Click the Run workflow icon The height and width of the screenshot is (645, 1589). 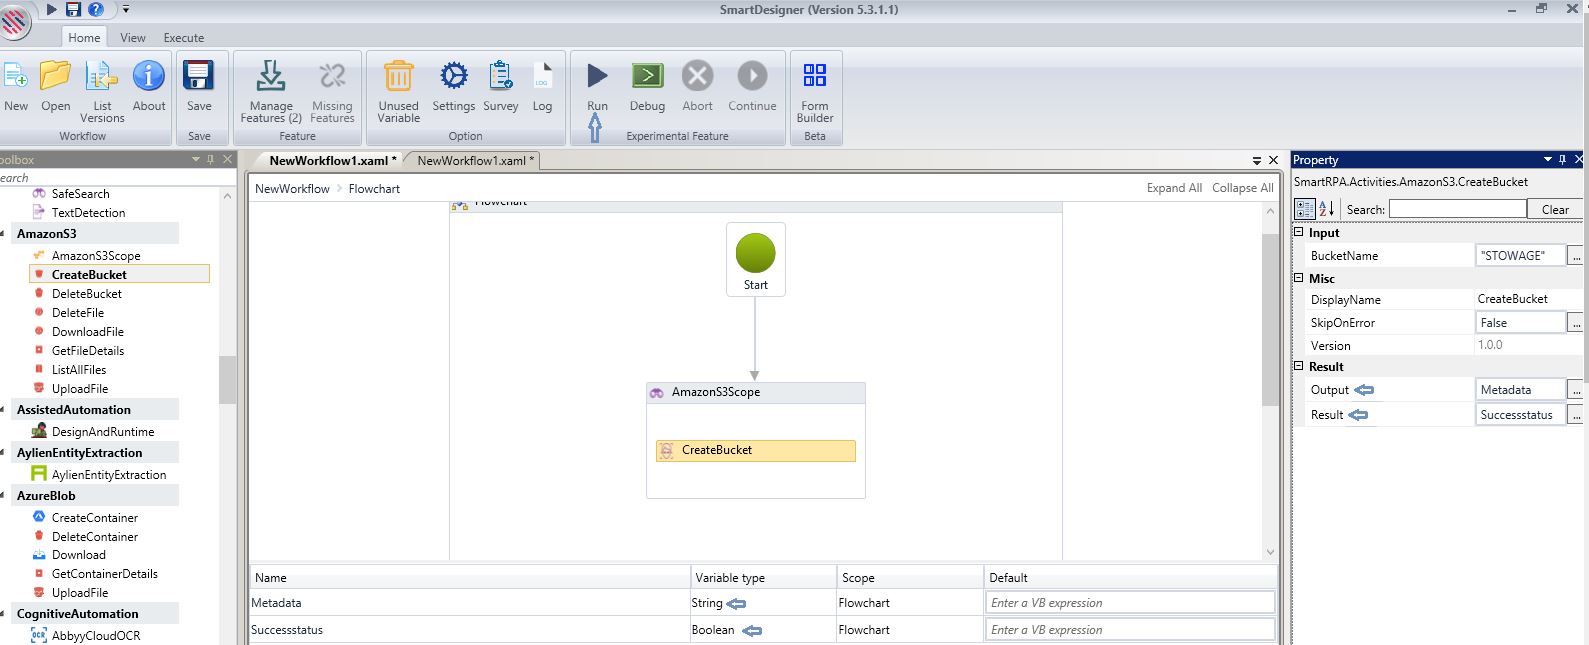(x=597, y=77)
